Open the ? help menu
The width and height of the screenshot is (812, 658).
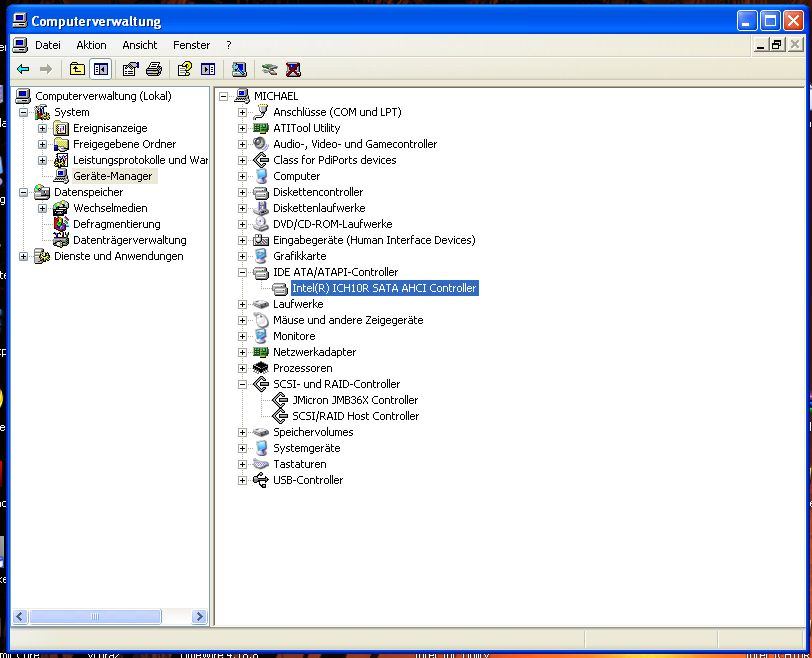[x=229, y=45]
